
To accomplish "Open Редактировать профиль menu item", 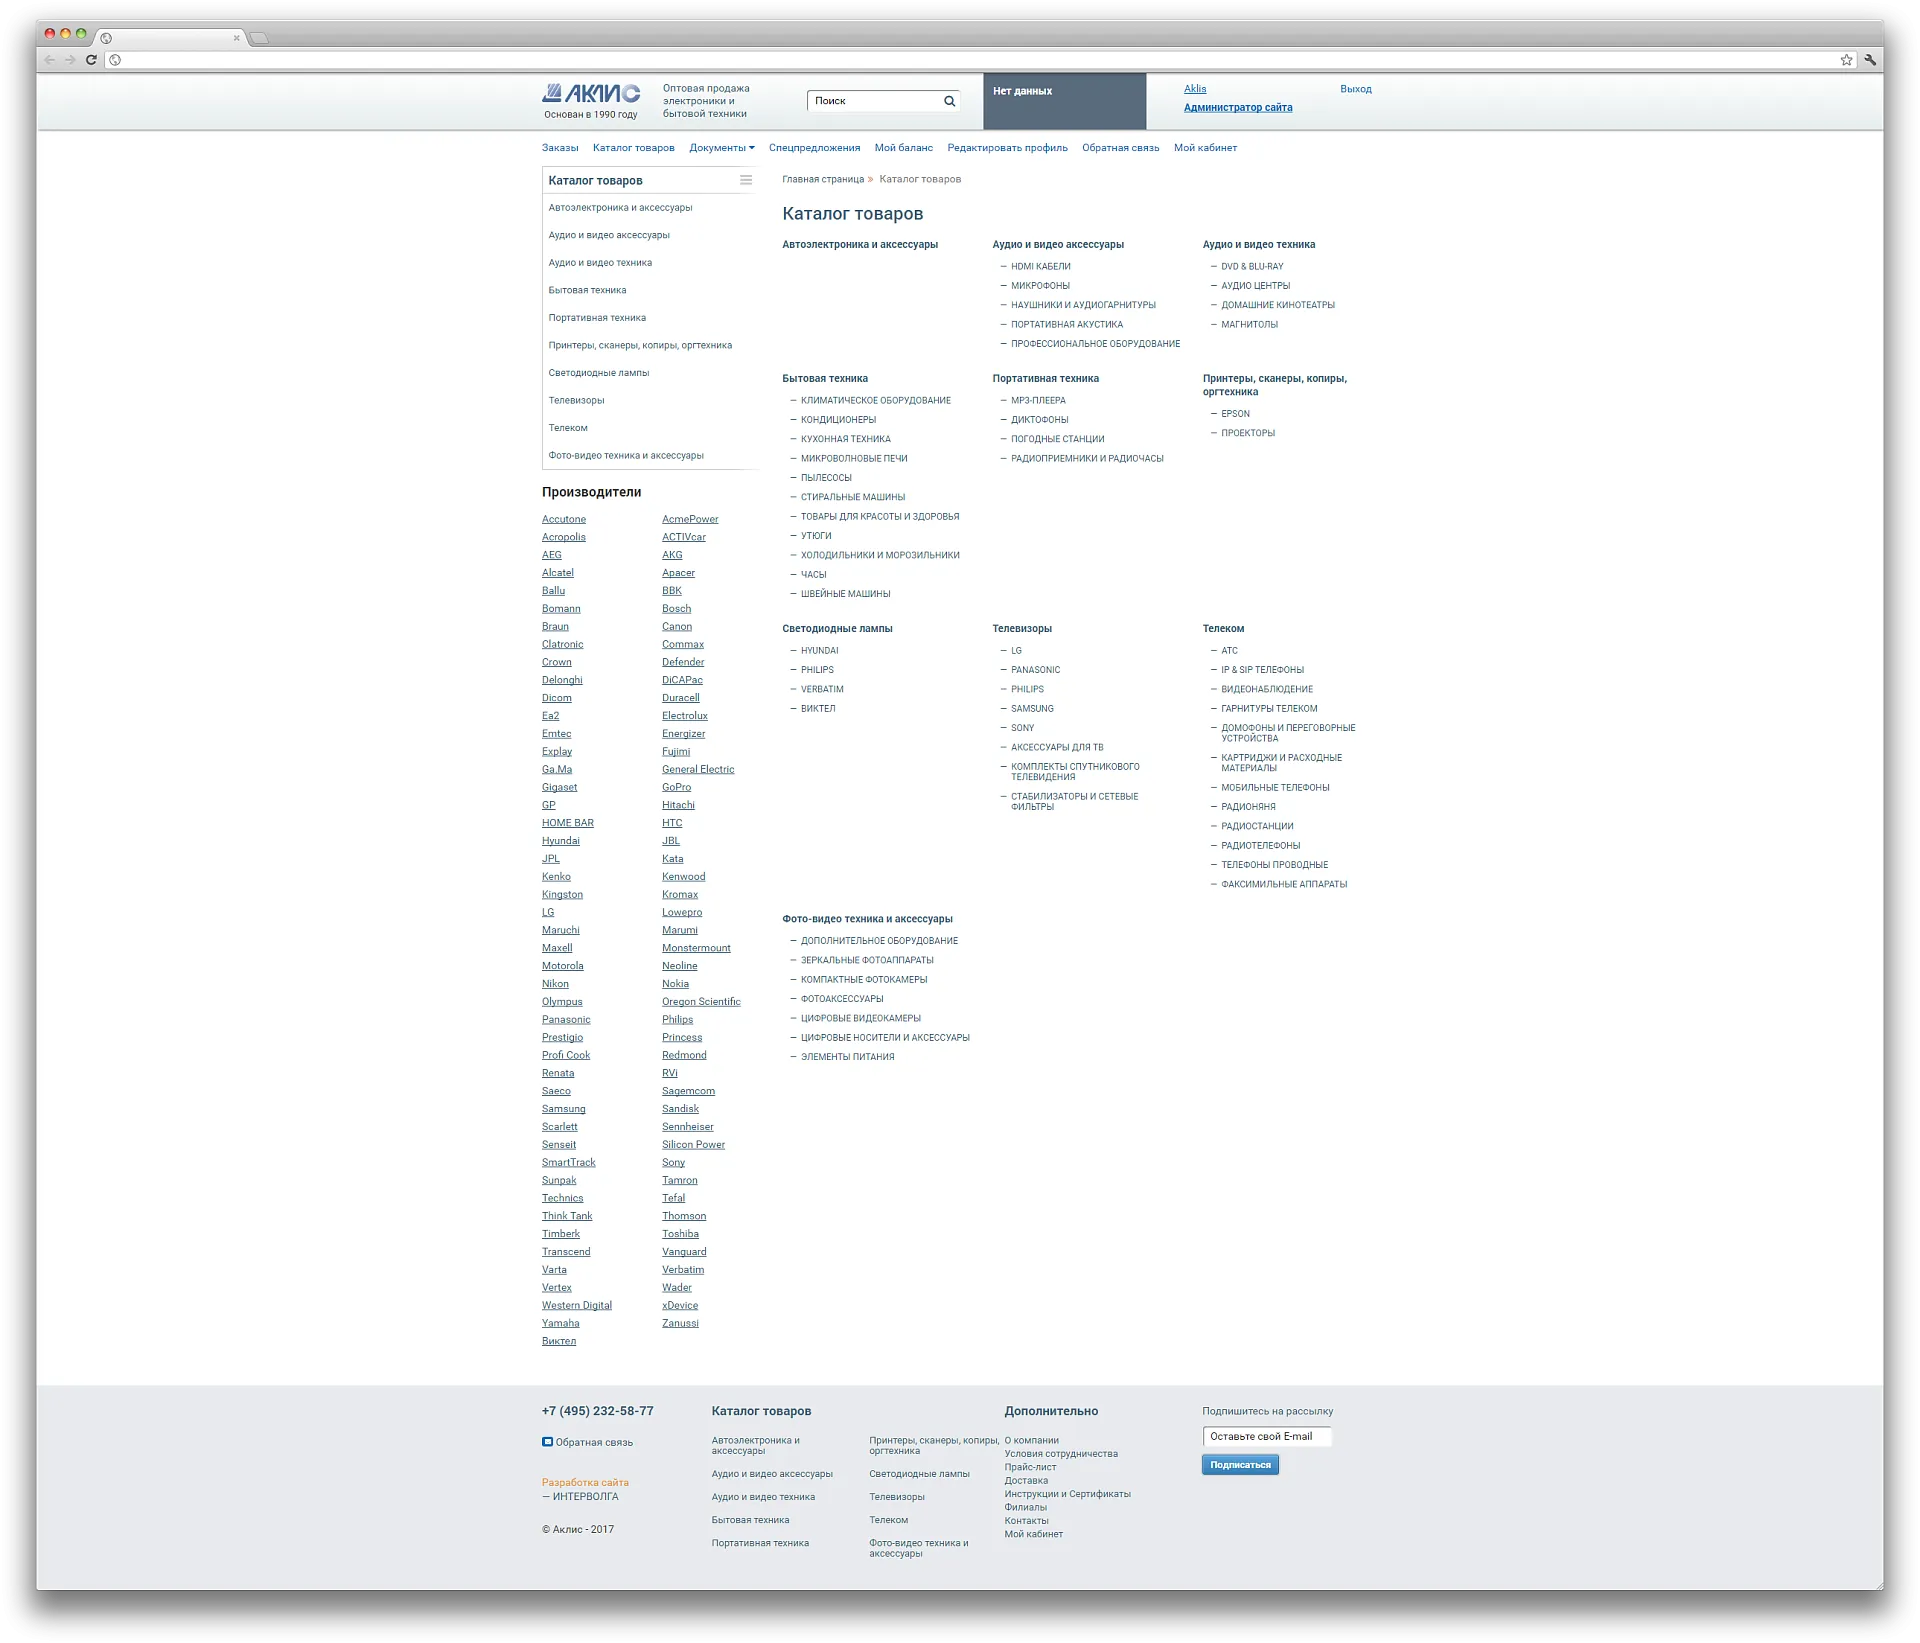I will coord(1007,148).
